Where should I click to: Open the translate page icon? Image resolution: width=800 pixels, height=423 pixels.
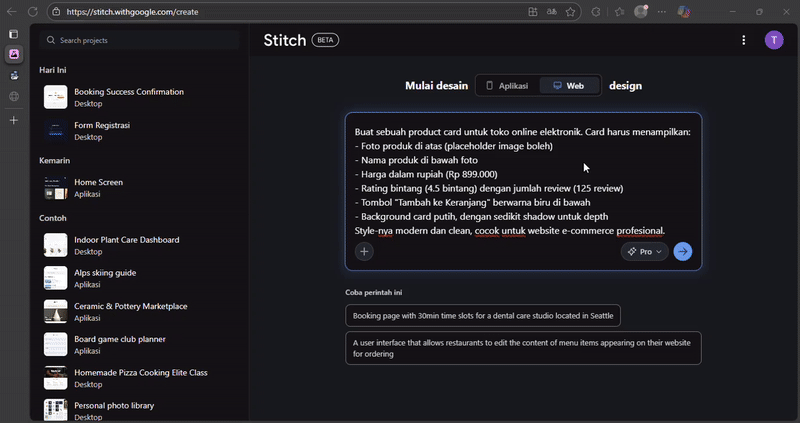552,12
